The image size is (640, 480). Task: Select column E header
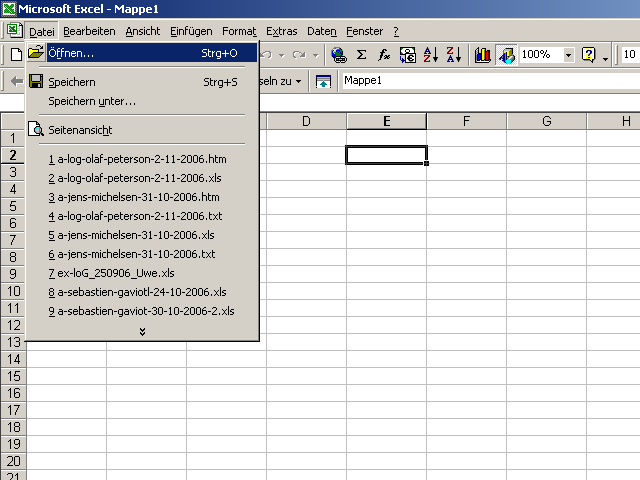click(x=387, y=121)
